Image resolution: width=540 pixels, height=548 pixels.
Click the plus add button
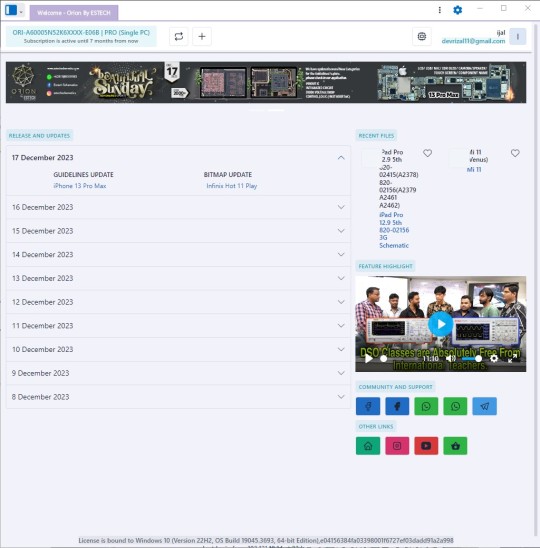202,36
